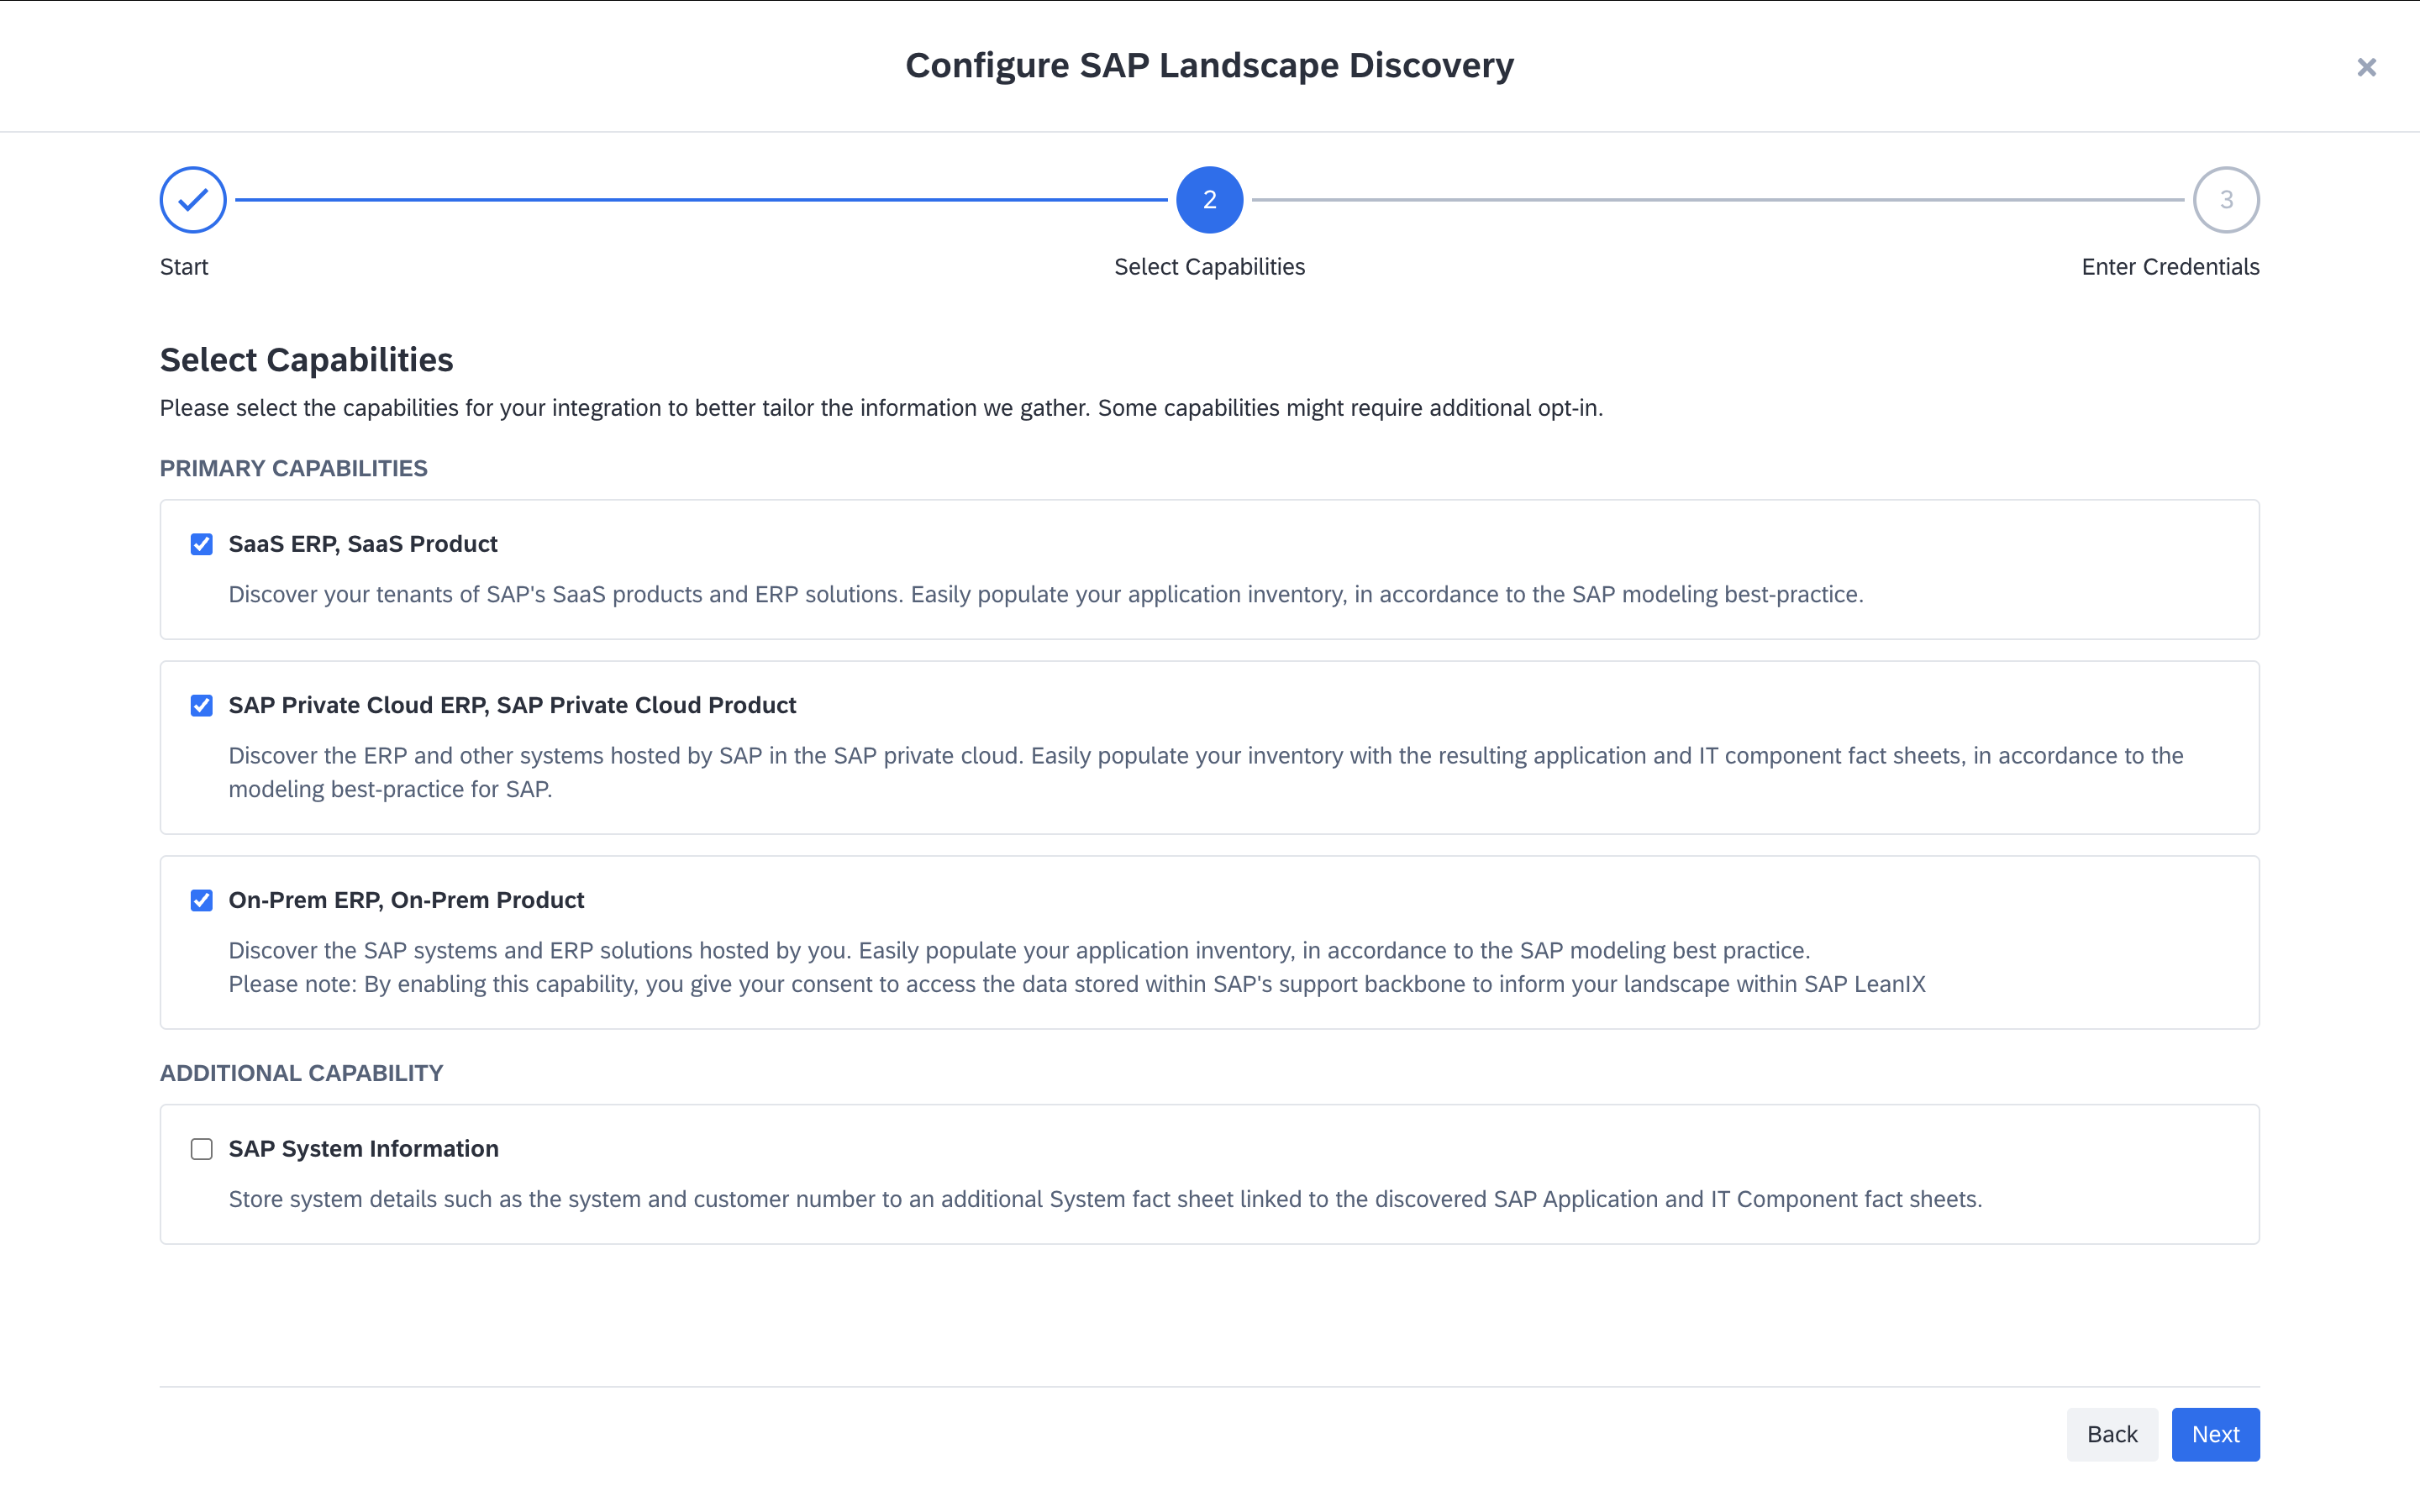Click the 'Store system details such as' description
This screenshot has width=2420, height=1512.
[x=1105, y=1199]
